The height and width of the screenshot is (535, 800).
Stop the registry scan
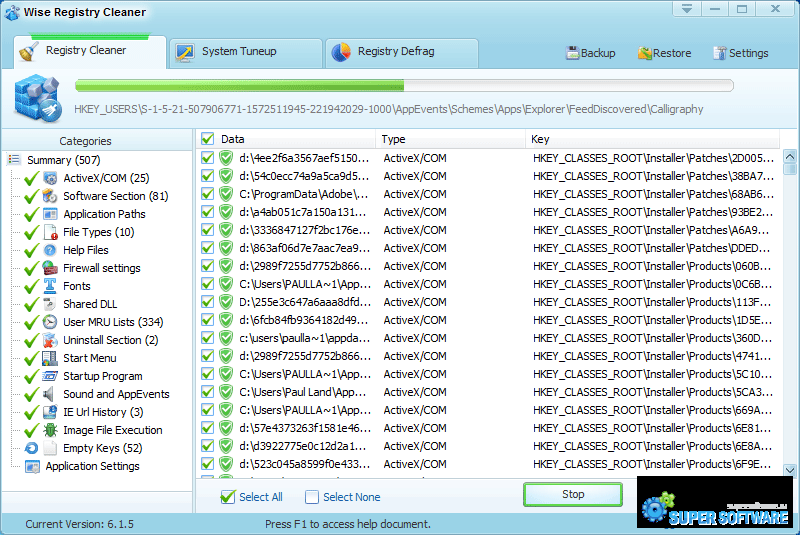(x=572, y=494)
